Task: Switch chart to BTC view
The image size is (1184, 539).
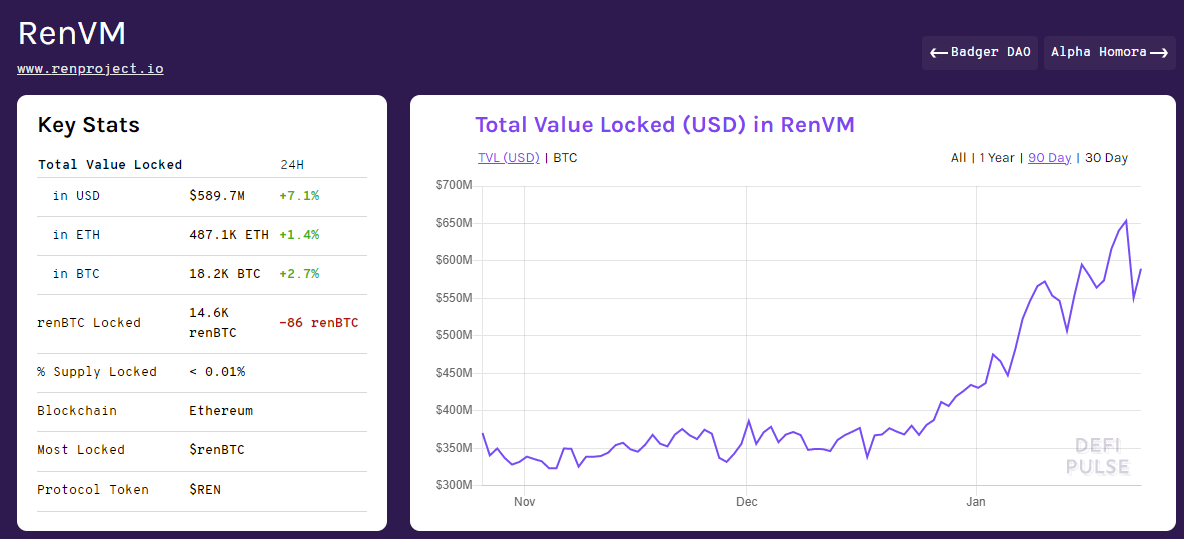Action: click(x=565, y=157)
